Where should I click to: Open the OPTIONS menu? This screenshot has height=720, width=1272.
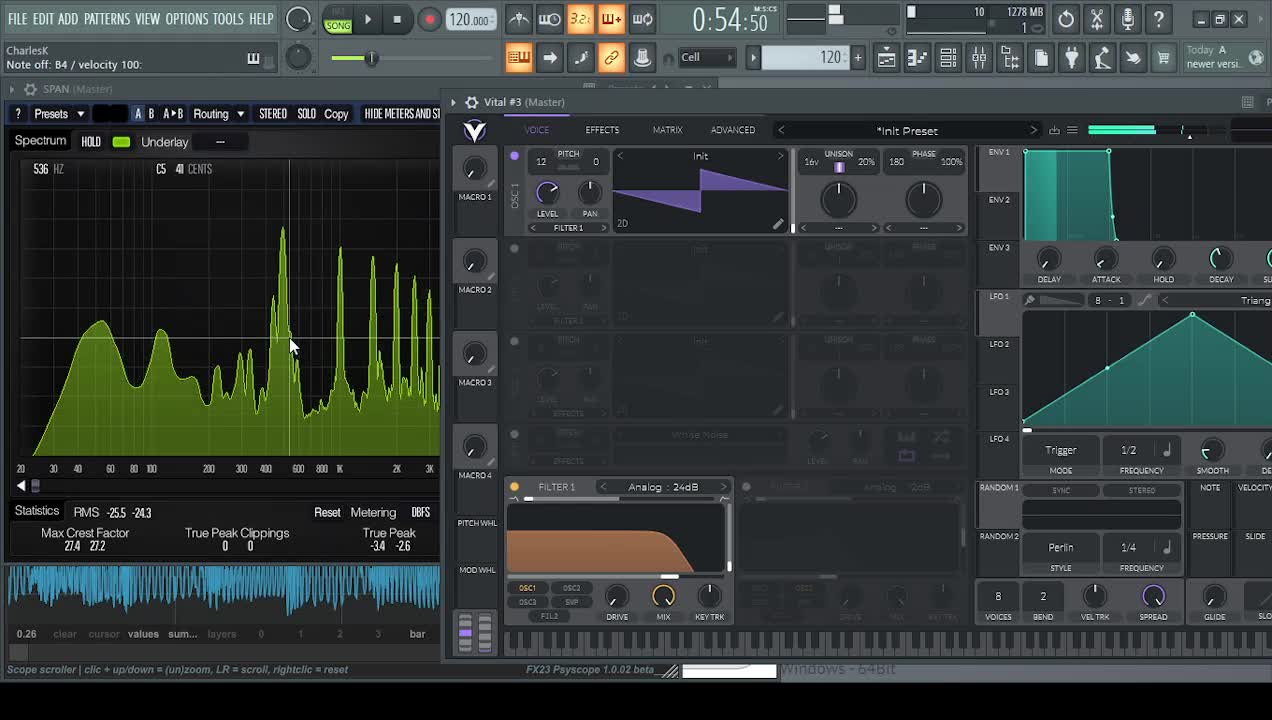pos(186,19)
